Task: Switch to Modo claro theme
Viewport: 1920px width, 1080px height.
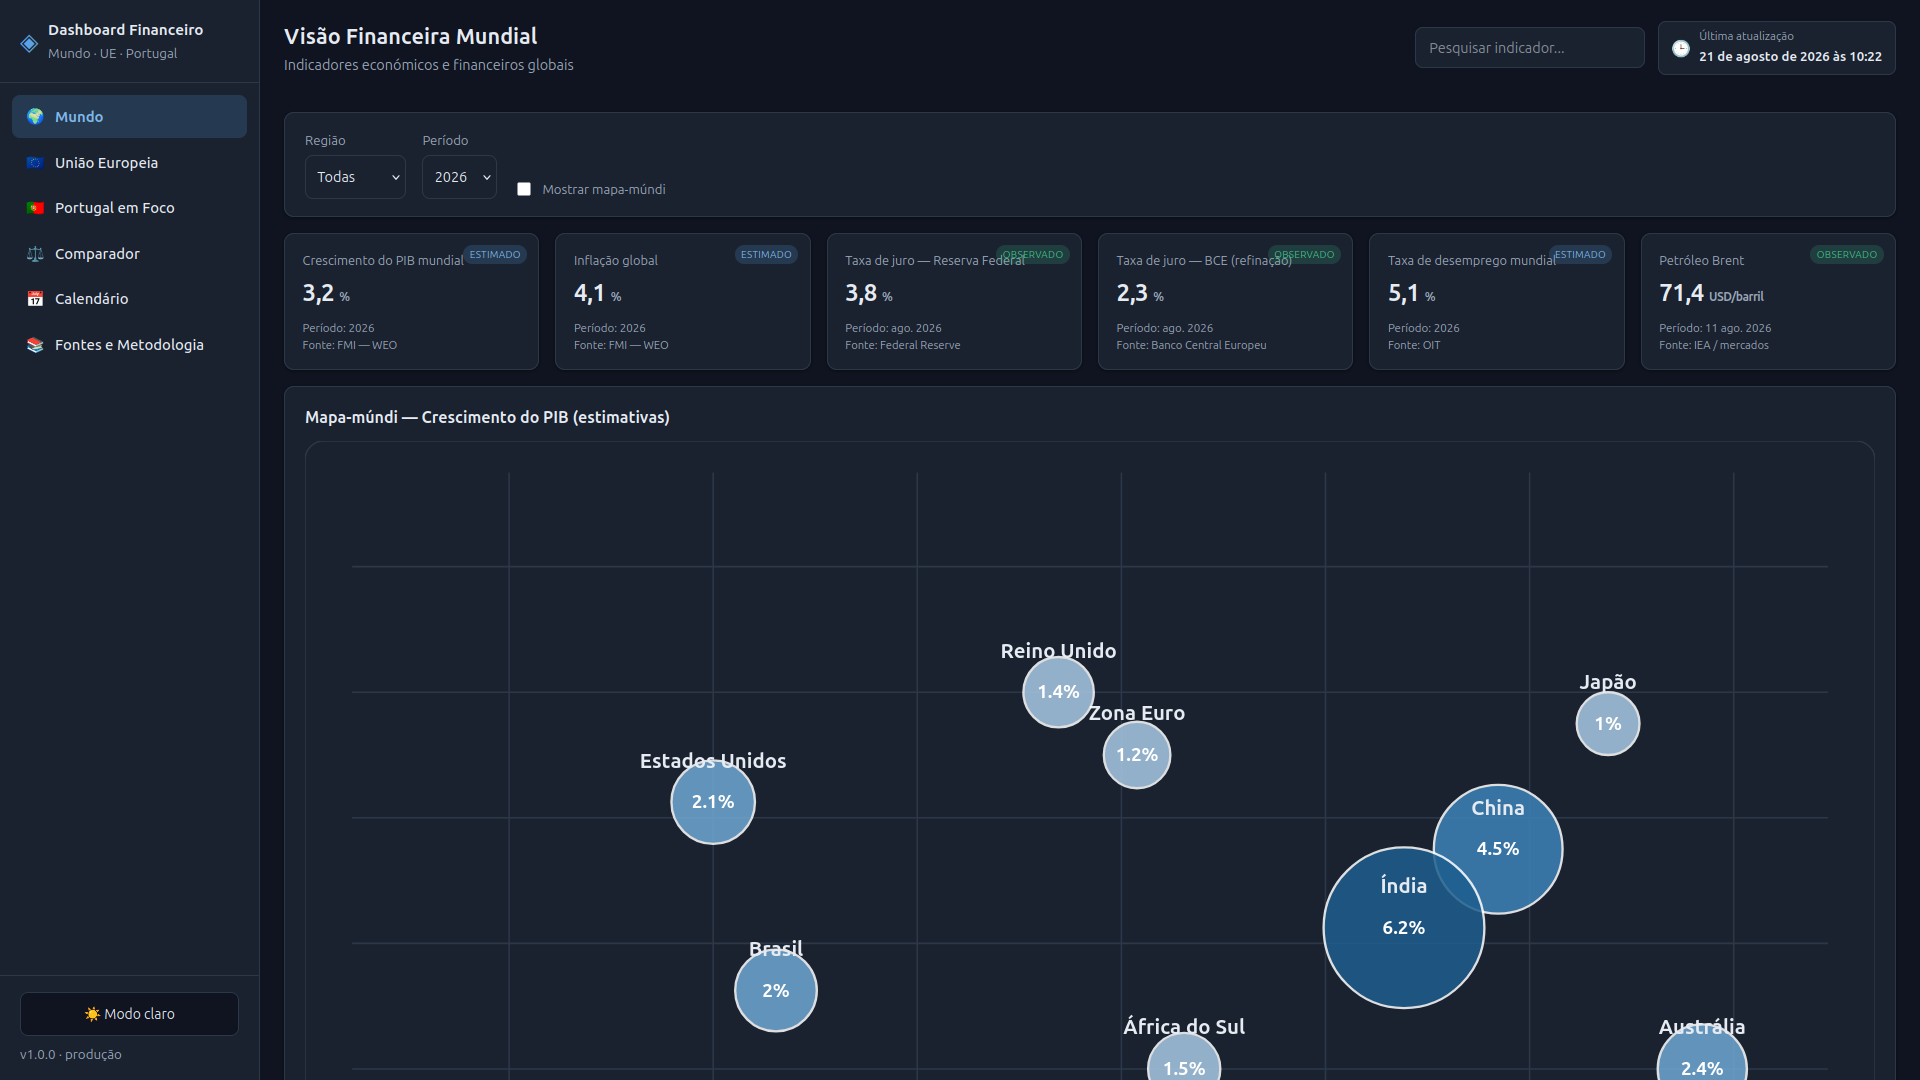Action: click(x=129, y=1014)
